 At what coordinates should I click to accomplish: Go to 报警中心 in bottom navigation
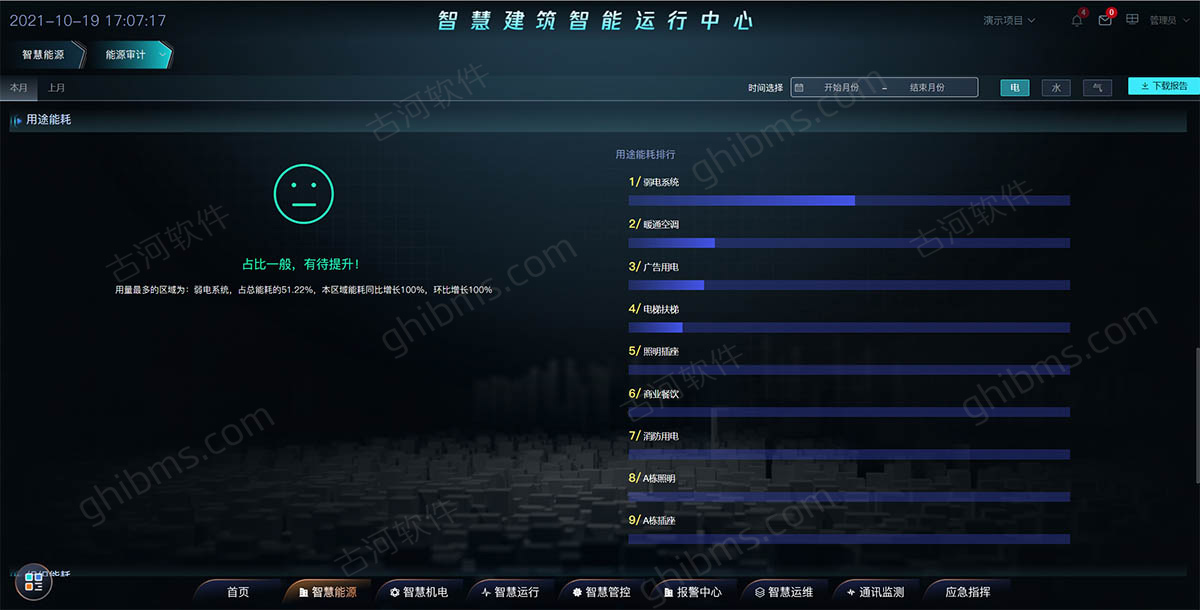click(x=690, y=592)
